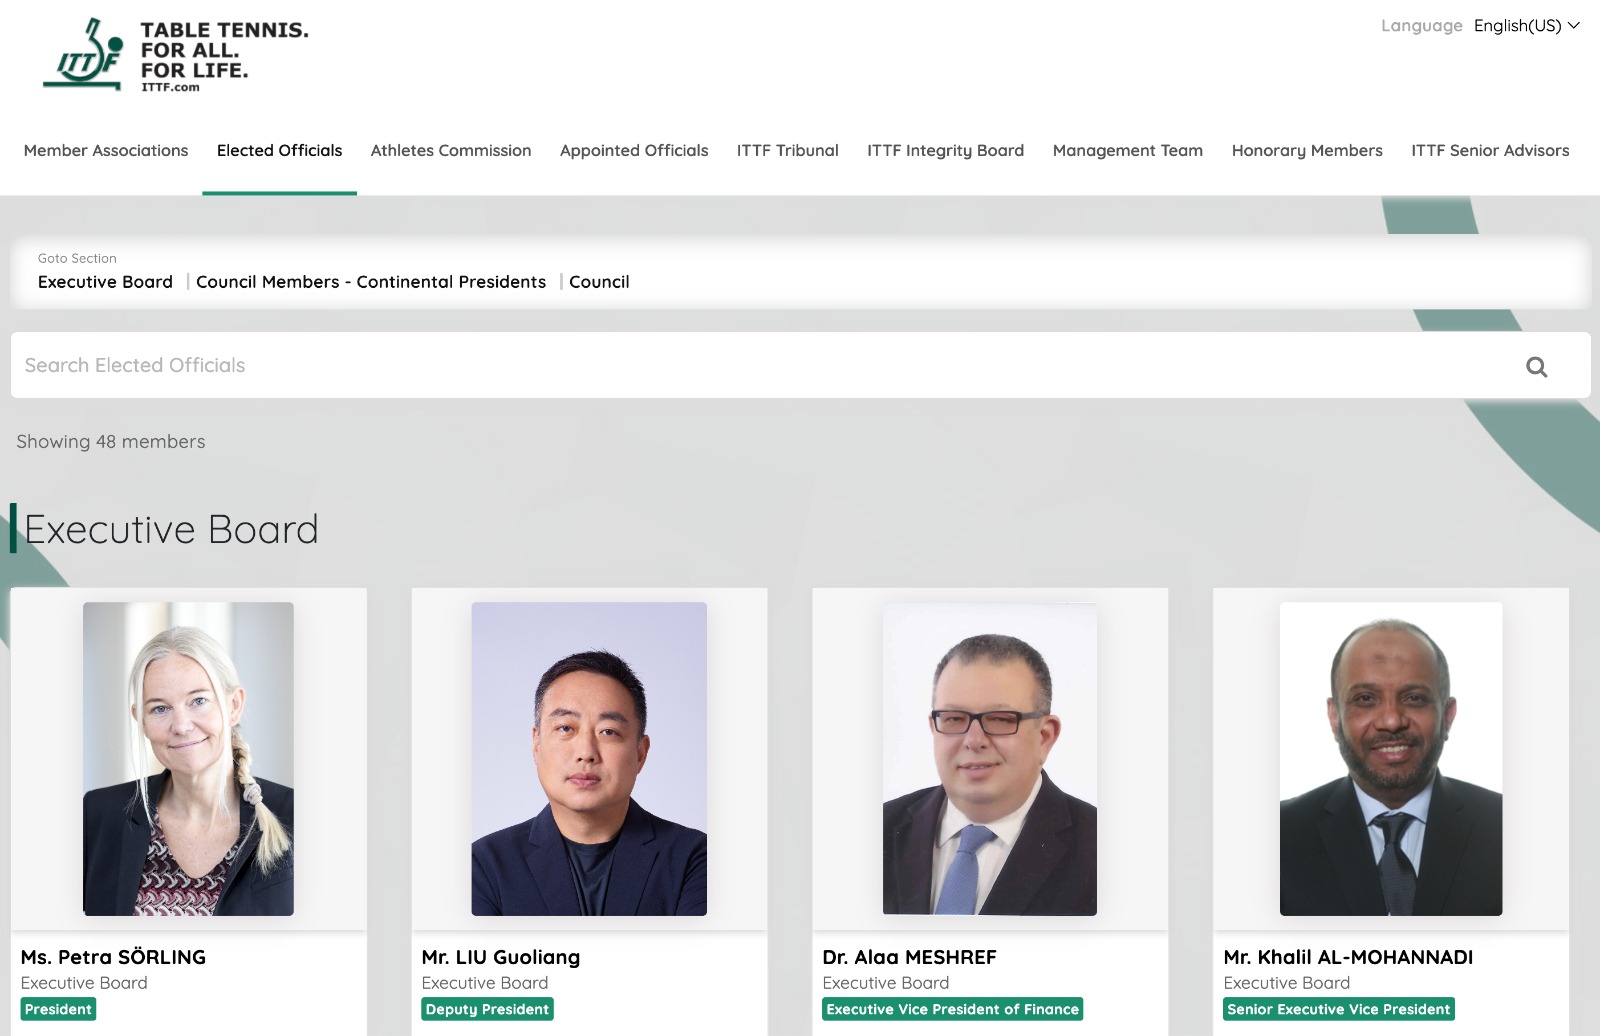Screen dimensions: 1600x1036
Task: Jump to the Executive Board section link
Action: [x=105, y=282]
